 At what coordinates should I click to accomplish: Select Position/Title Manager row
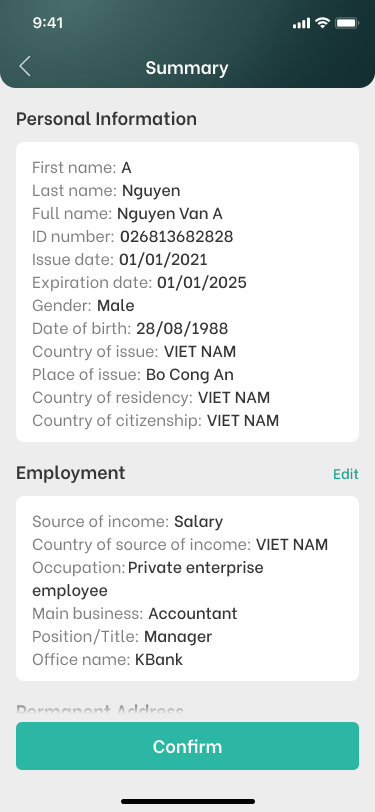(122, 636)
